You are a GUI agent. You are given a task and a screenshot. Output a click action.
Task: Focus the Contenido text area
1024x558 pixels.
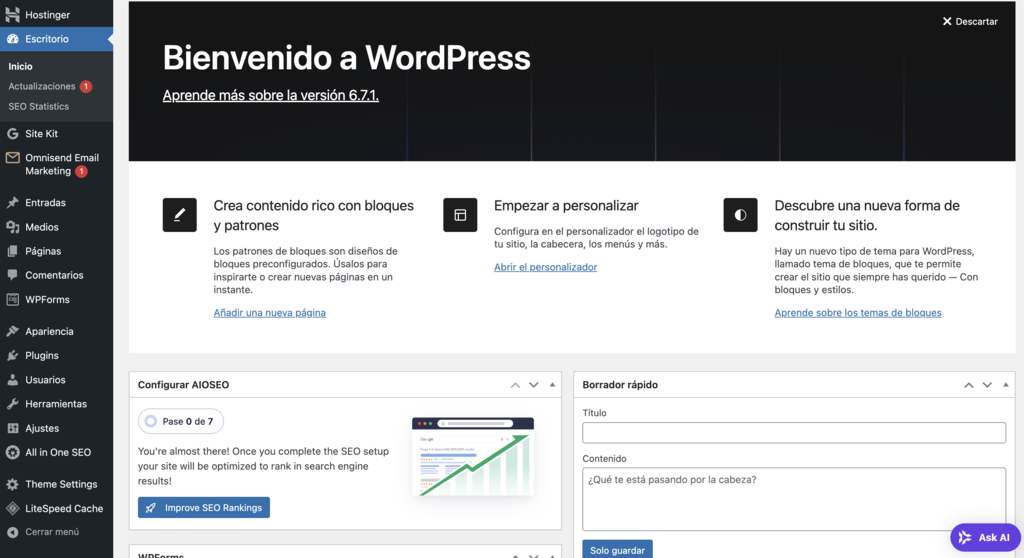pos(793,499)
